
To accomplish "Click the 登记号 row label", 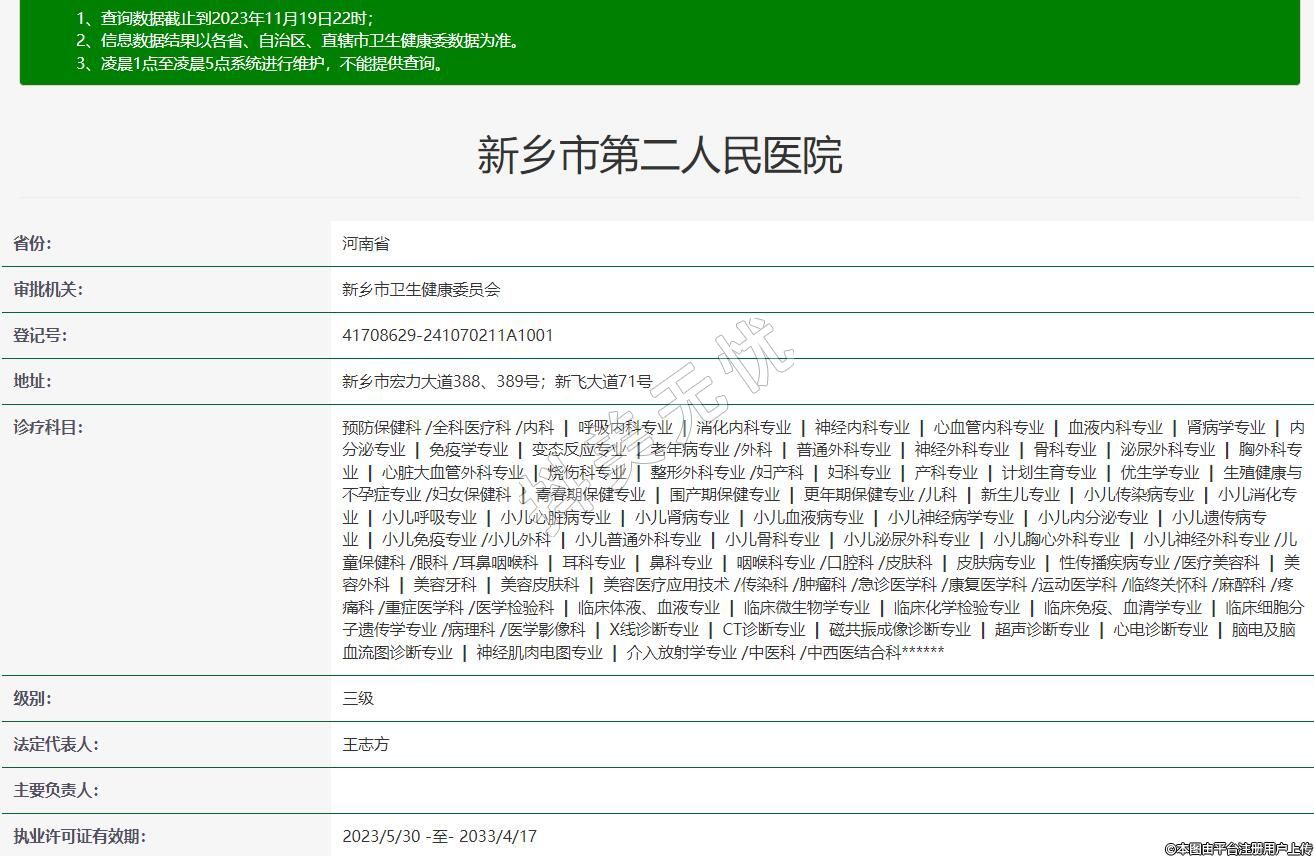I will tap(40, 335).
